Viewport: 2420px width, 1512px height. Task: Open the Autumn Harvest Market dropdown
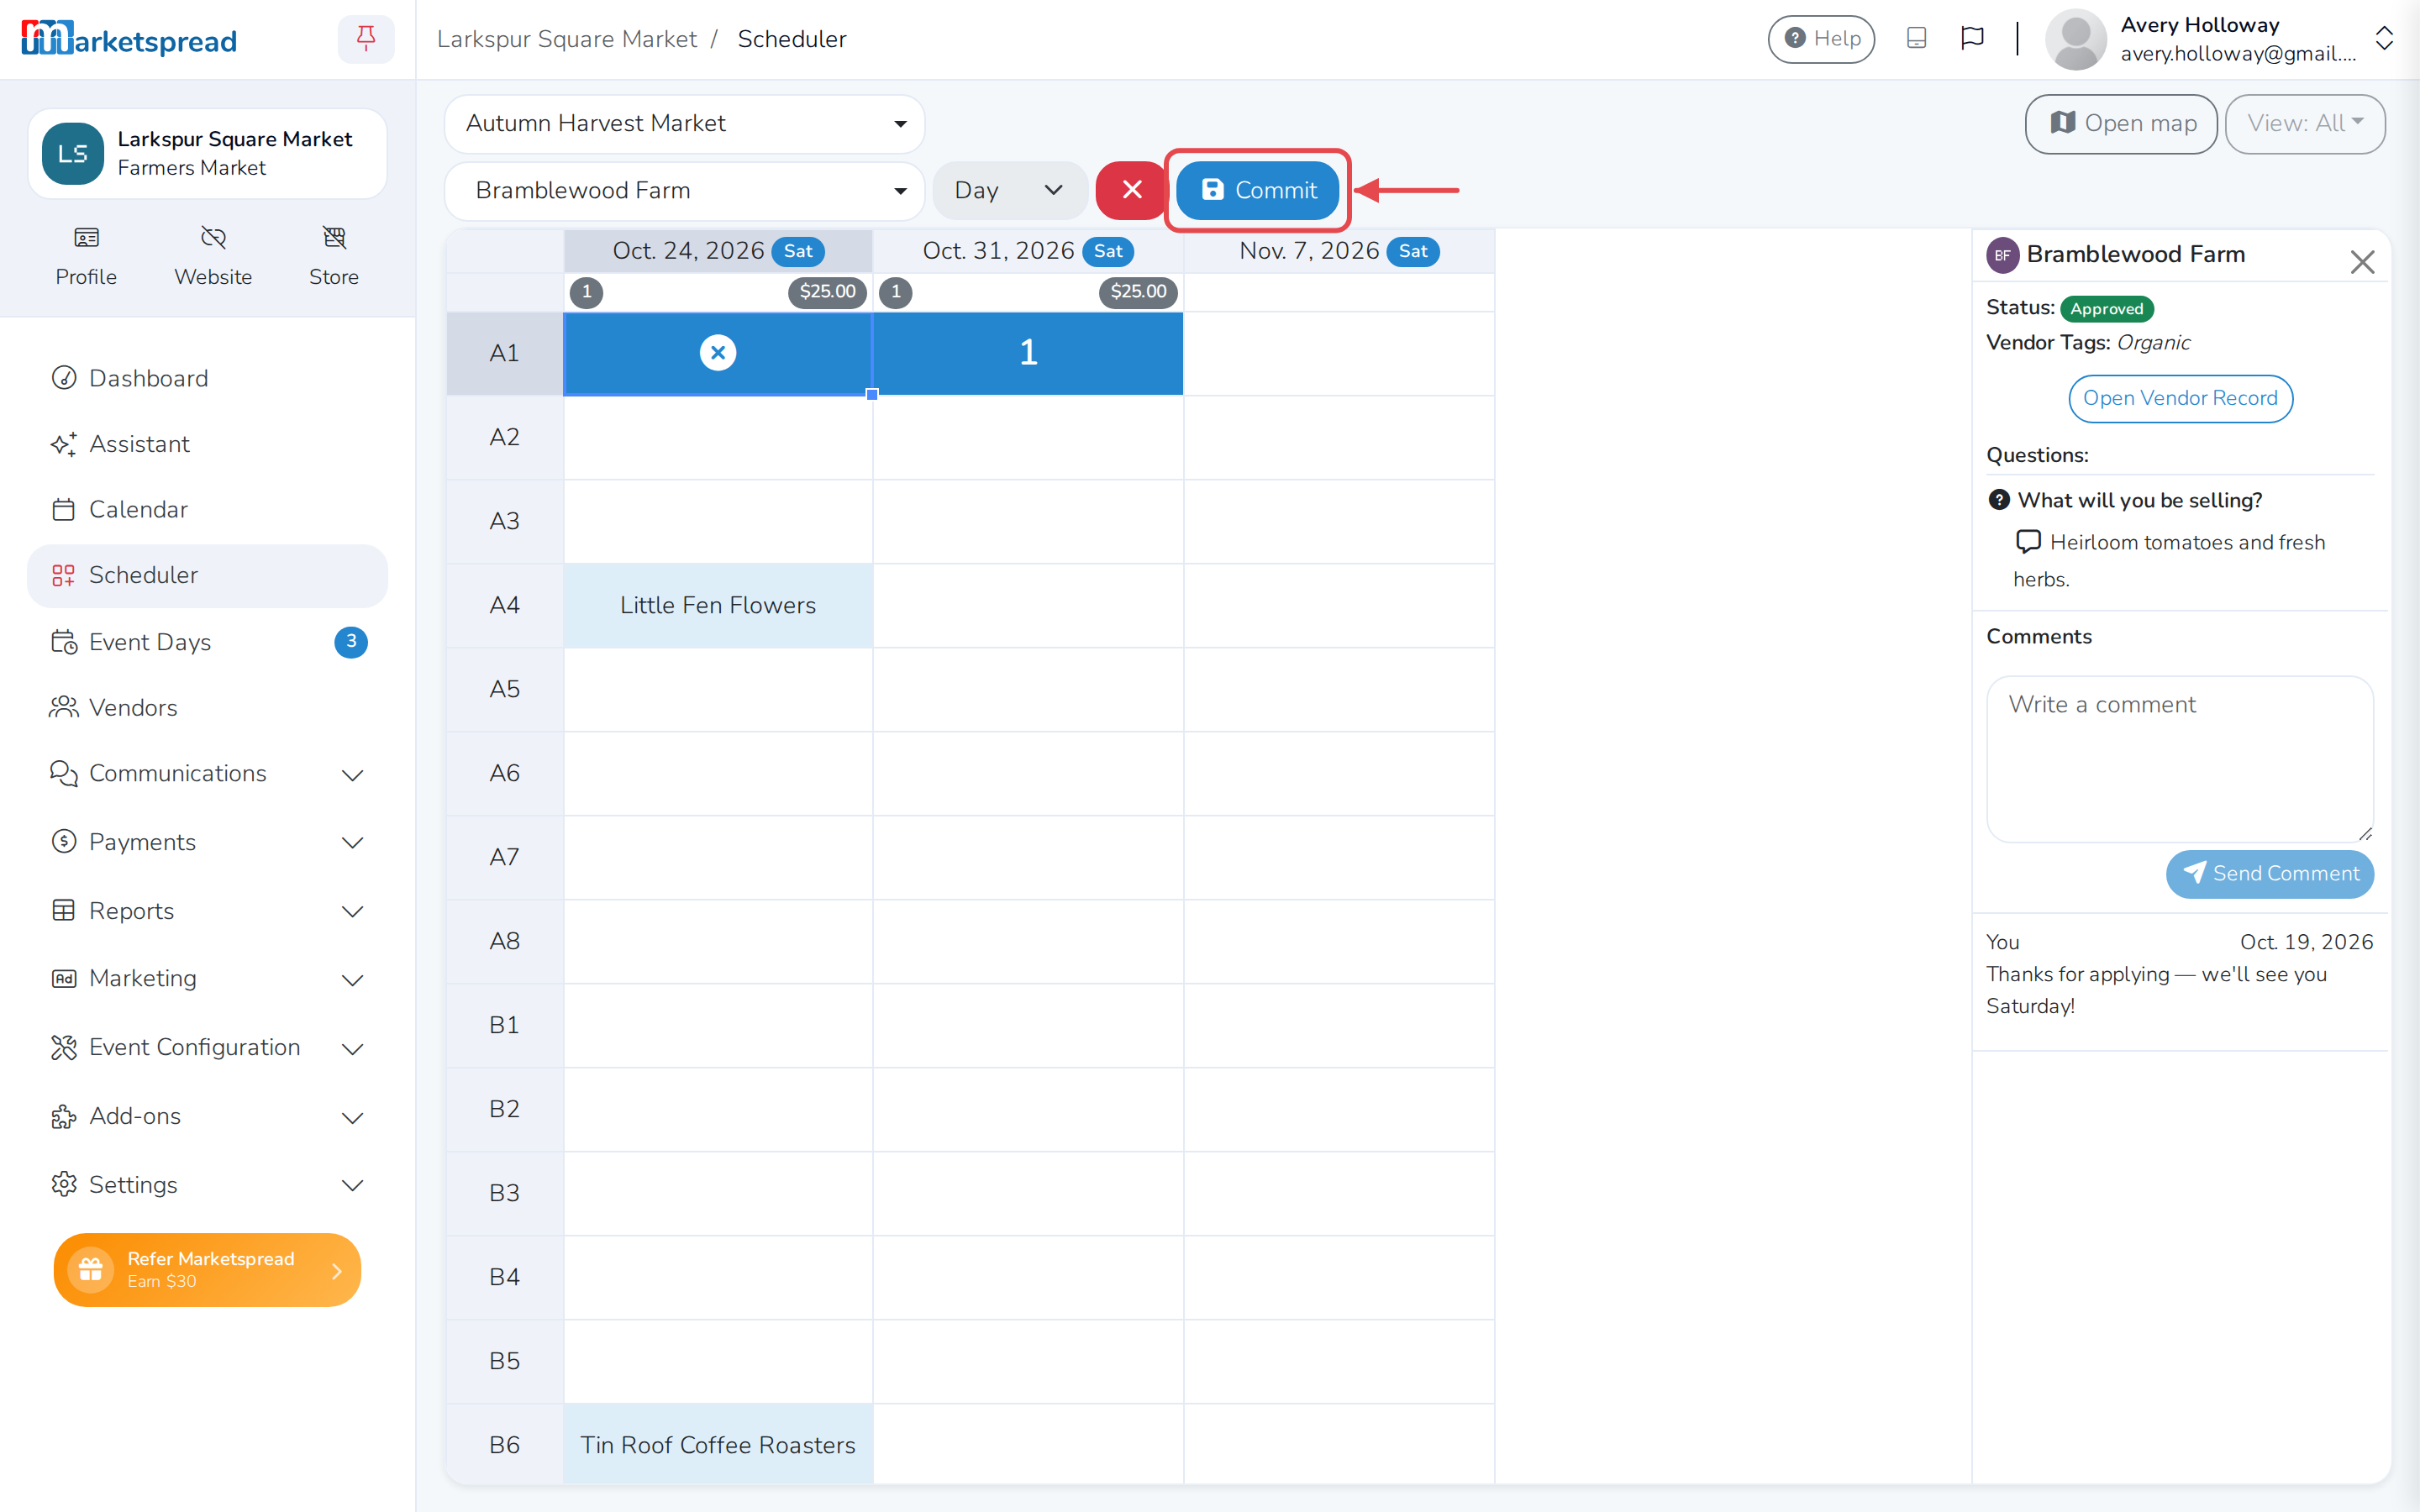(685, 123)
